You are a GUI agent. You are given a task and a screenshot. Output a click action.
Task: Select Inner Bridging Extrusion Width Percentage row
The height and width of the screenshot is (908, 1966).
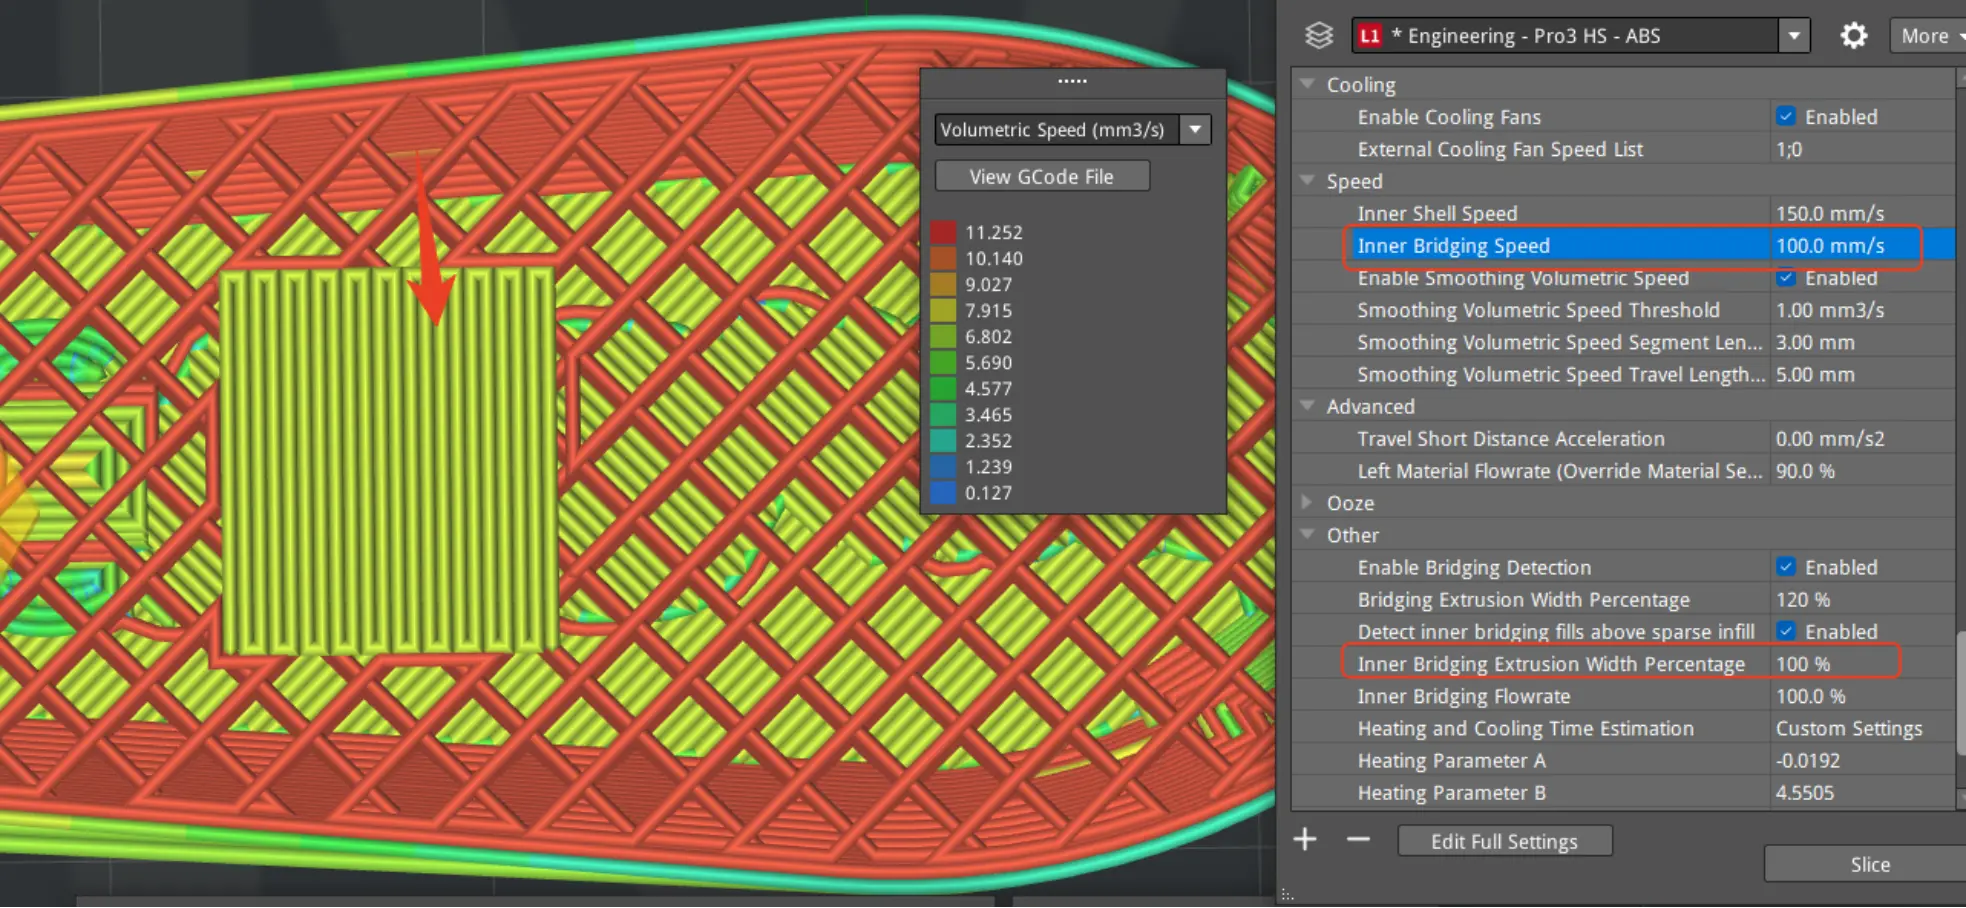tap(1623, 663)
